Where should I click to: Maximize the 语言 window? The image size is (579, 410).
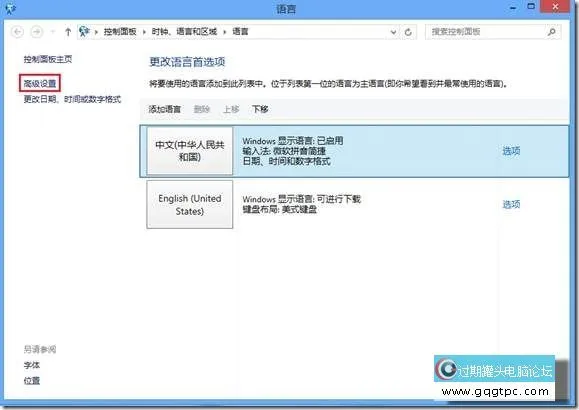[x=531, y=7]
